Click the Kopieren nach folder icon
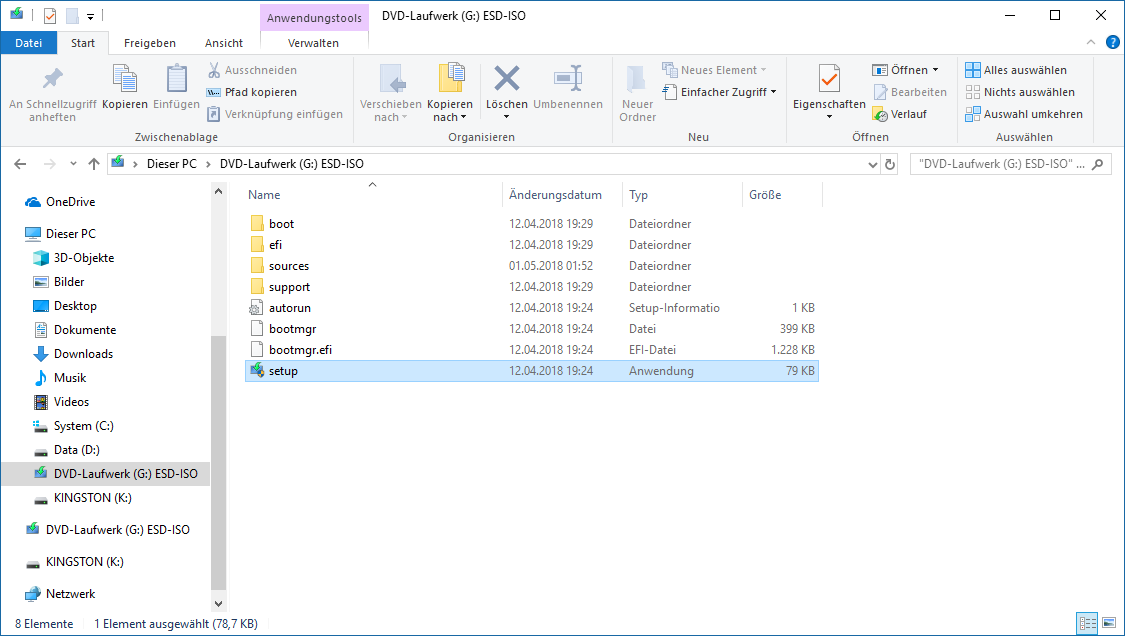Viewport: 1125px width, 636px height. (451, 78)
